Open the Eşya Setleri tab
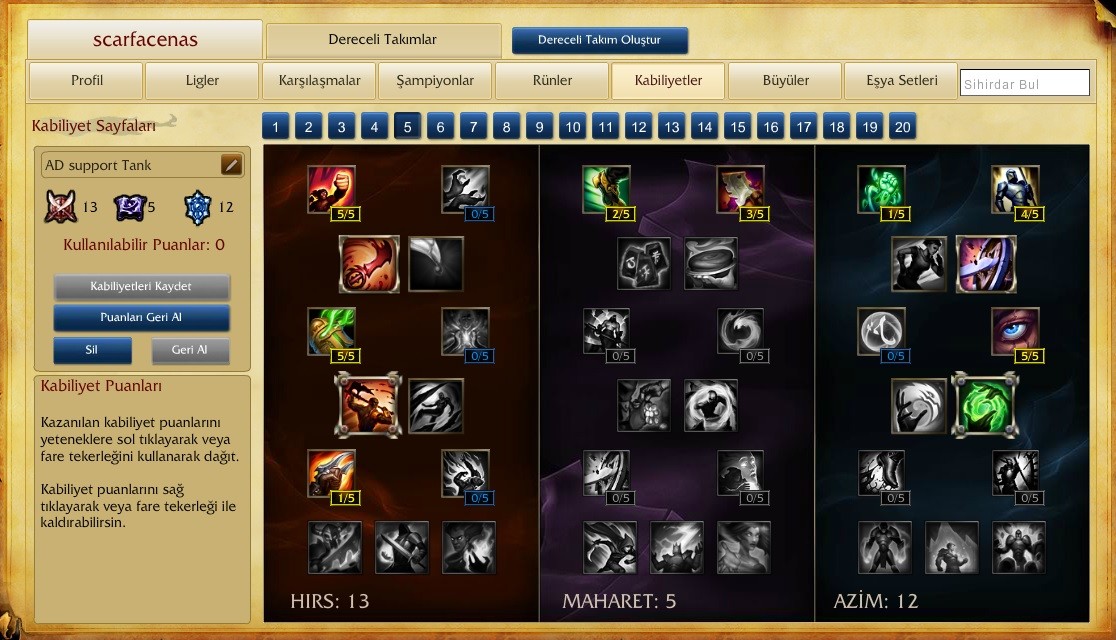Screen dimensions: 1116x640 tap(901, 80)
